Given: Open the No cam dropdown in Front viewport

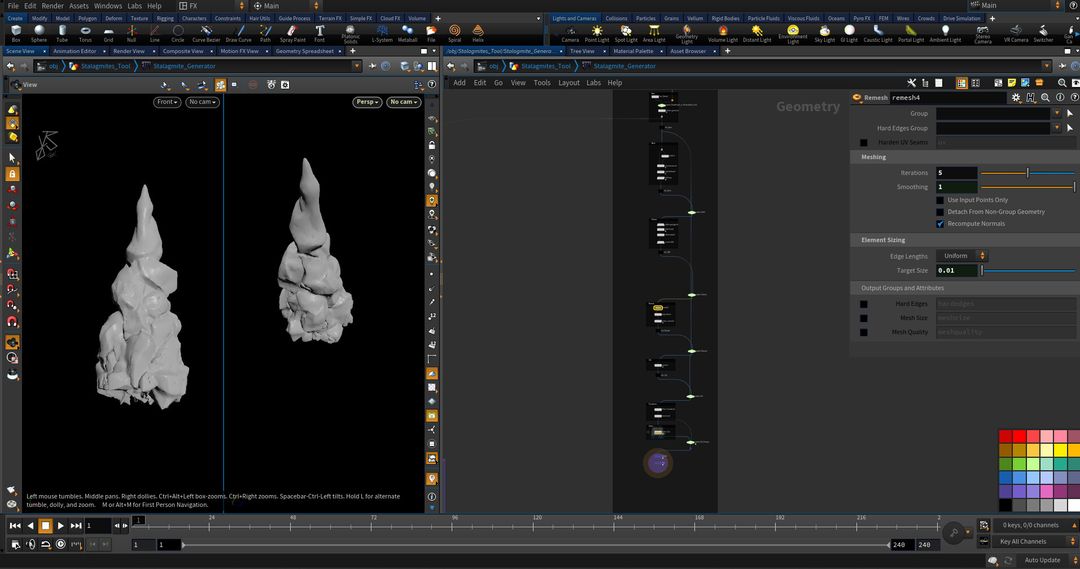Looking at the screenshot, I should (x=202, y=102).
